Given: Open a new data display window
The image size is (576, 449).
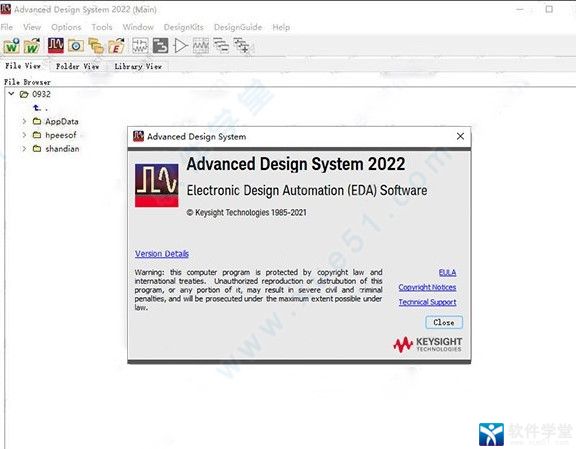Looking at the screenshot, I should pyautogui.click(x=201, y=46).
